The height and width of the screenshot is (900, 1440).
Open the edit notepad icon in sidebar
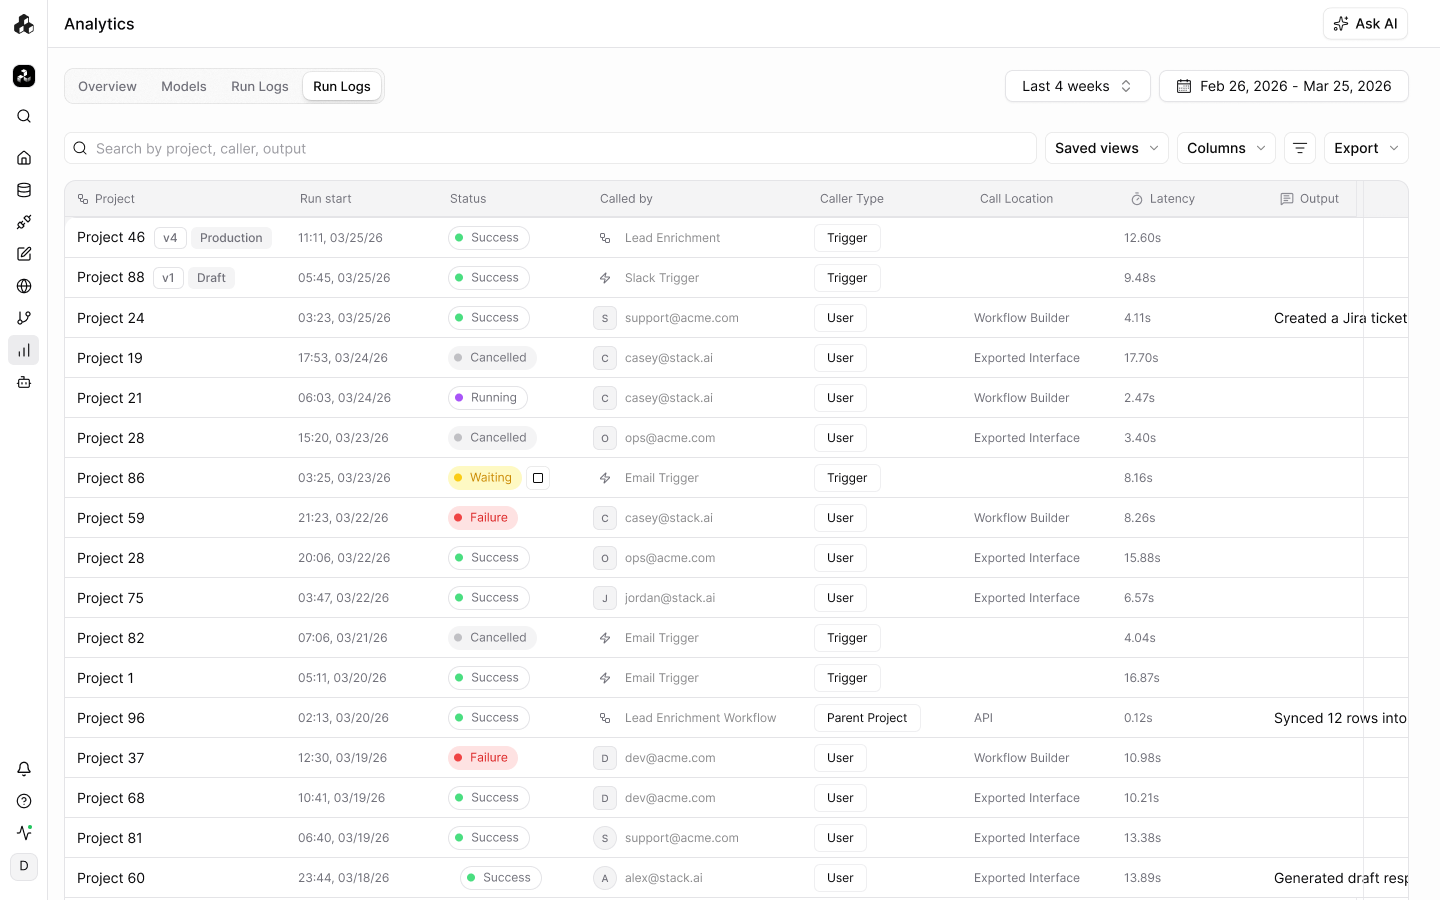[24, 254]
